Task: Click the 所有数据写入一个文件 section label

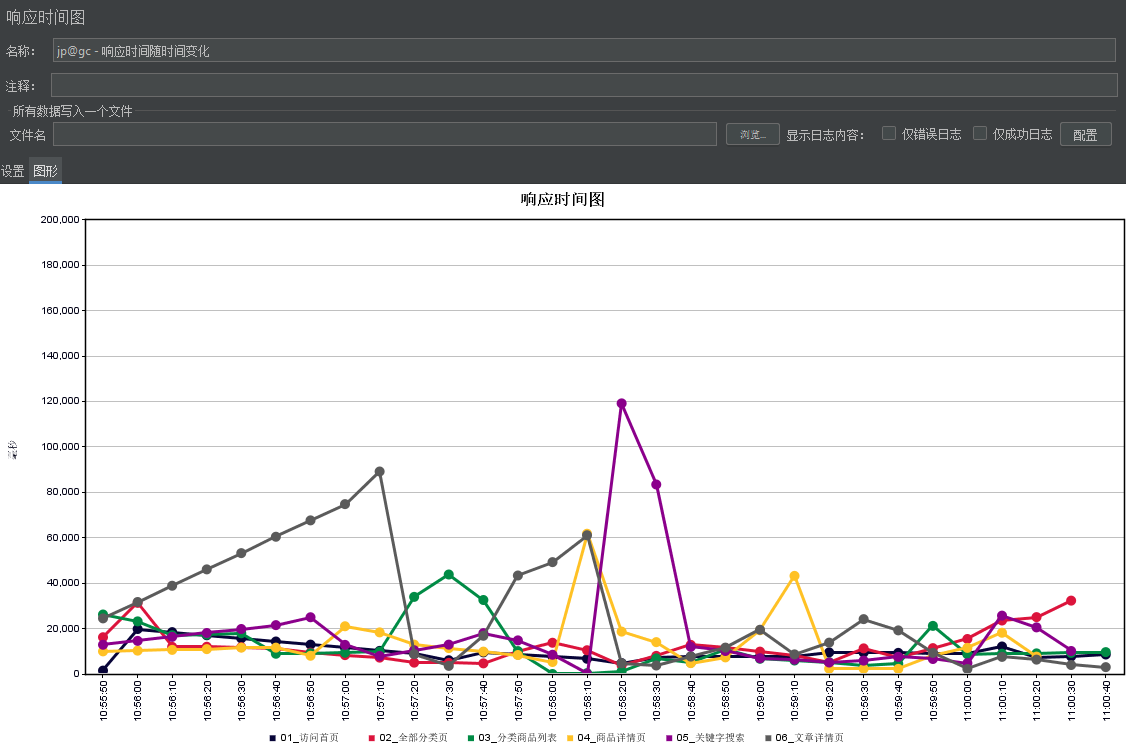Action: (72, 111)
